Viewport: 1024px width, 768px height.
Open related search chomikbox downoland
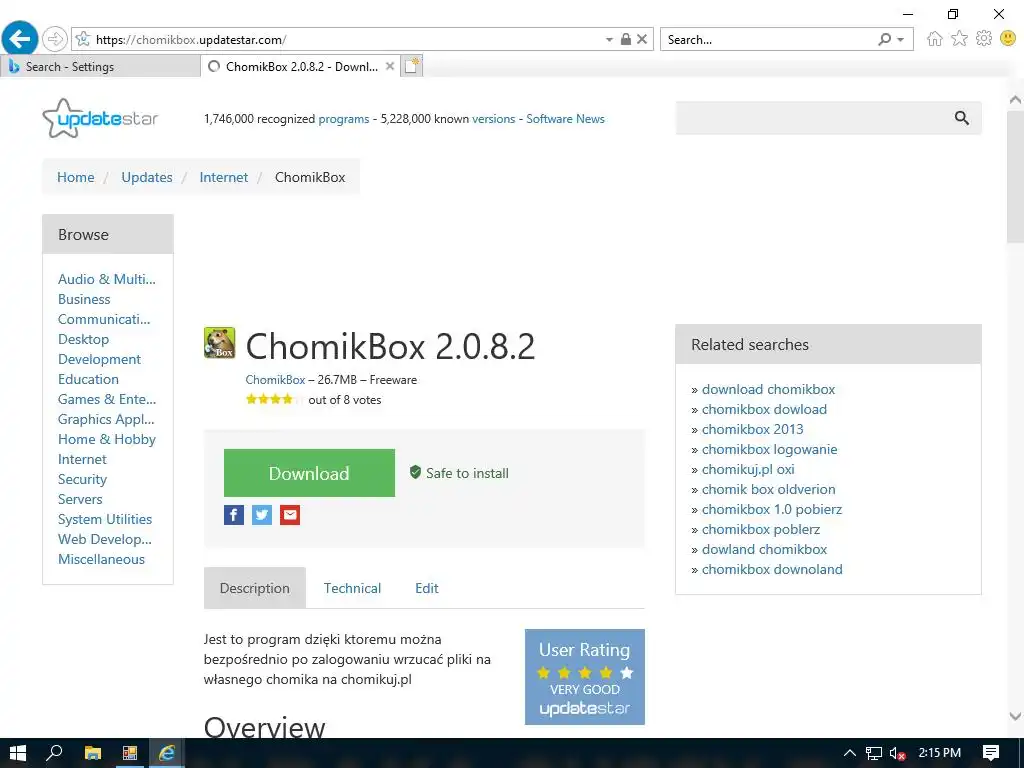[x=772, y=569]
